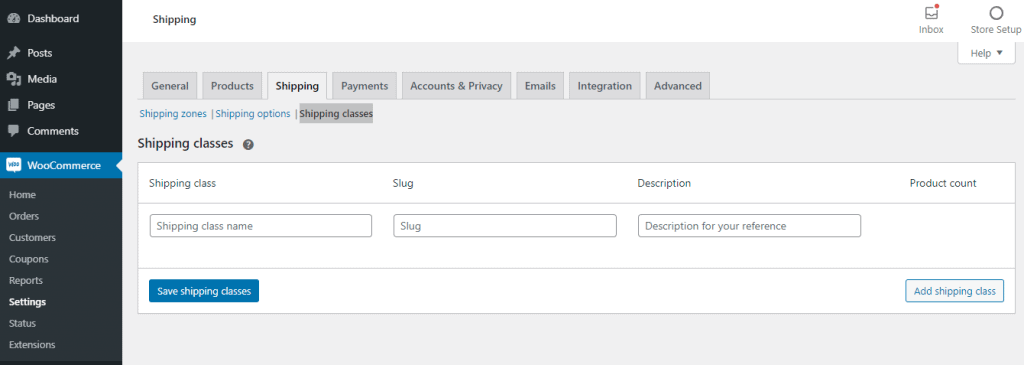Expand the Help dropdown

pyautogui.click(x=986, y=54)
